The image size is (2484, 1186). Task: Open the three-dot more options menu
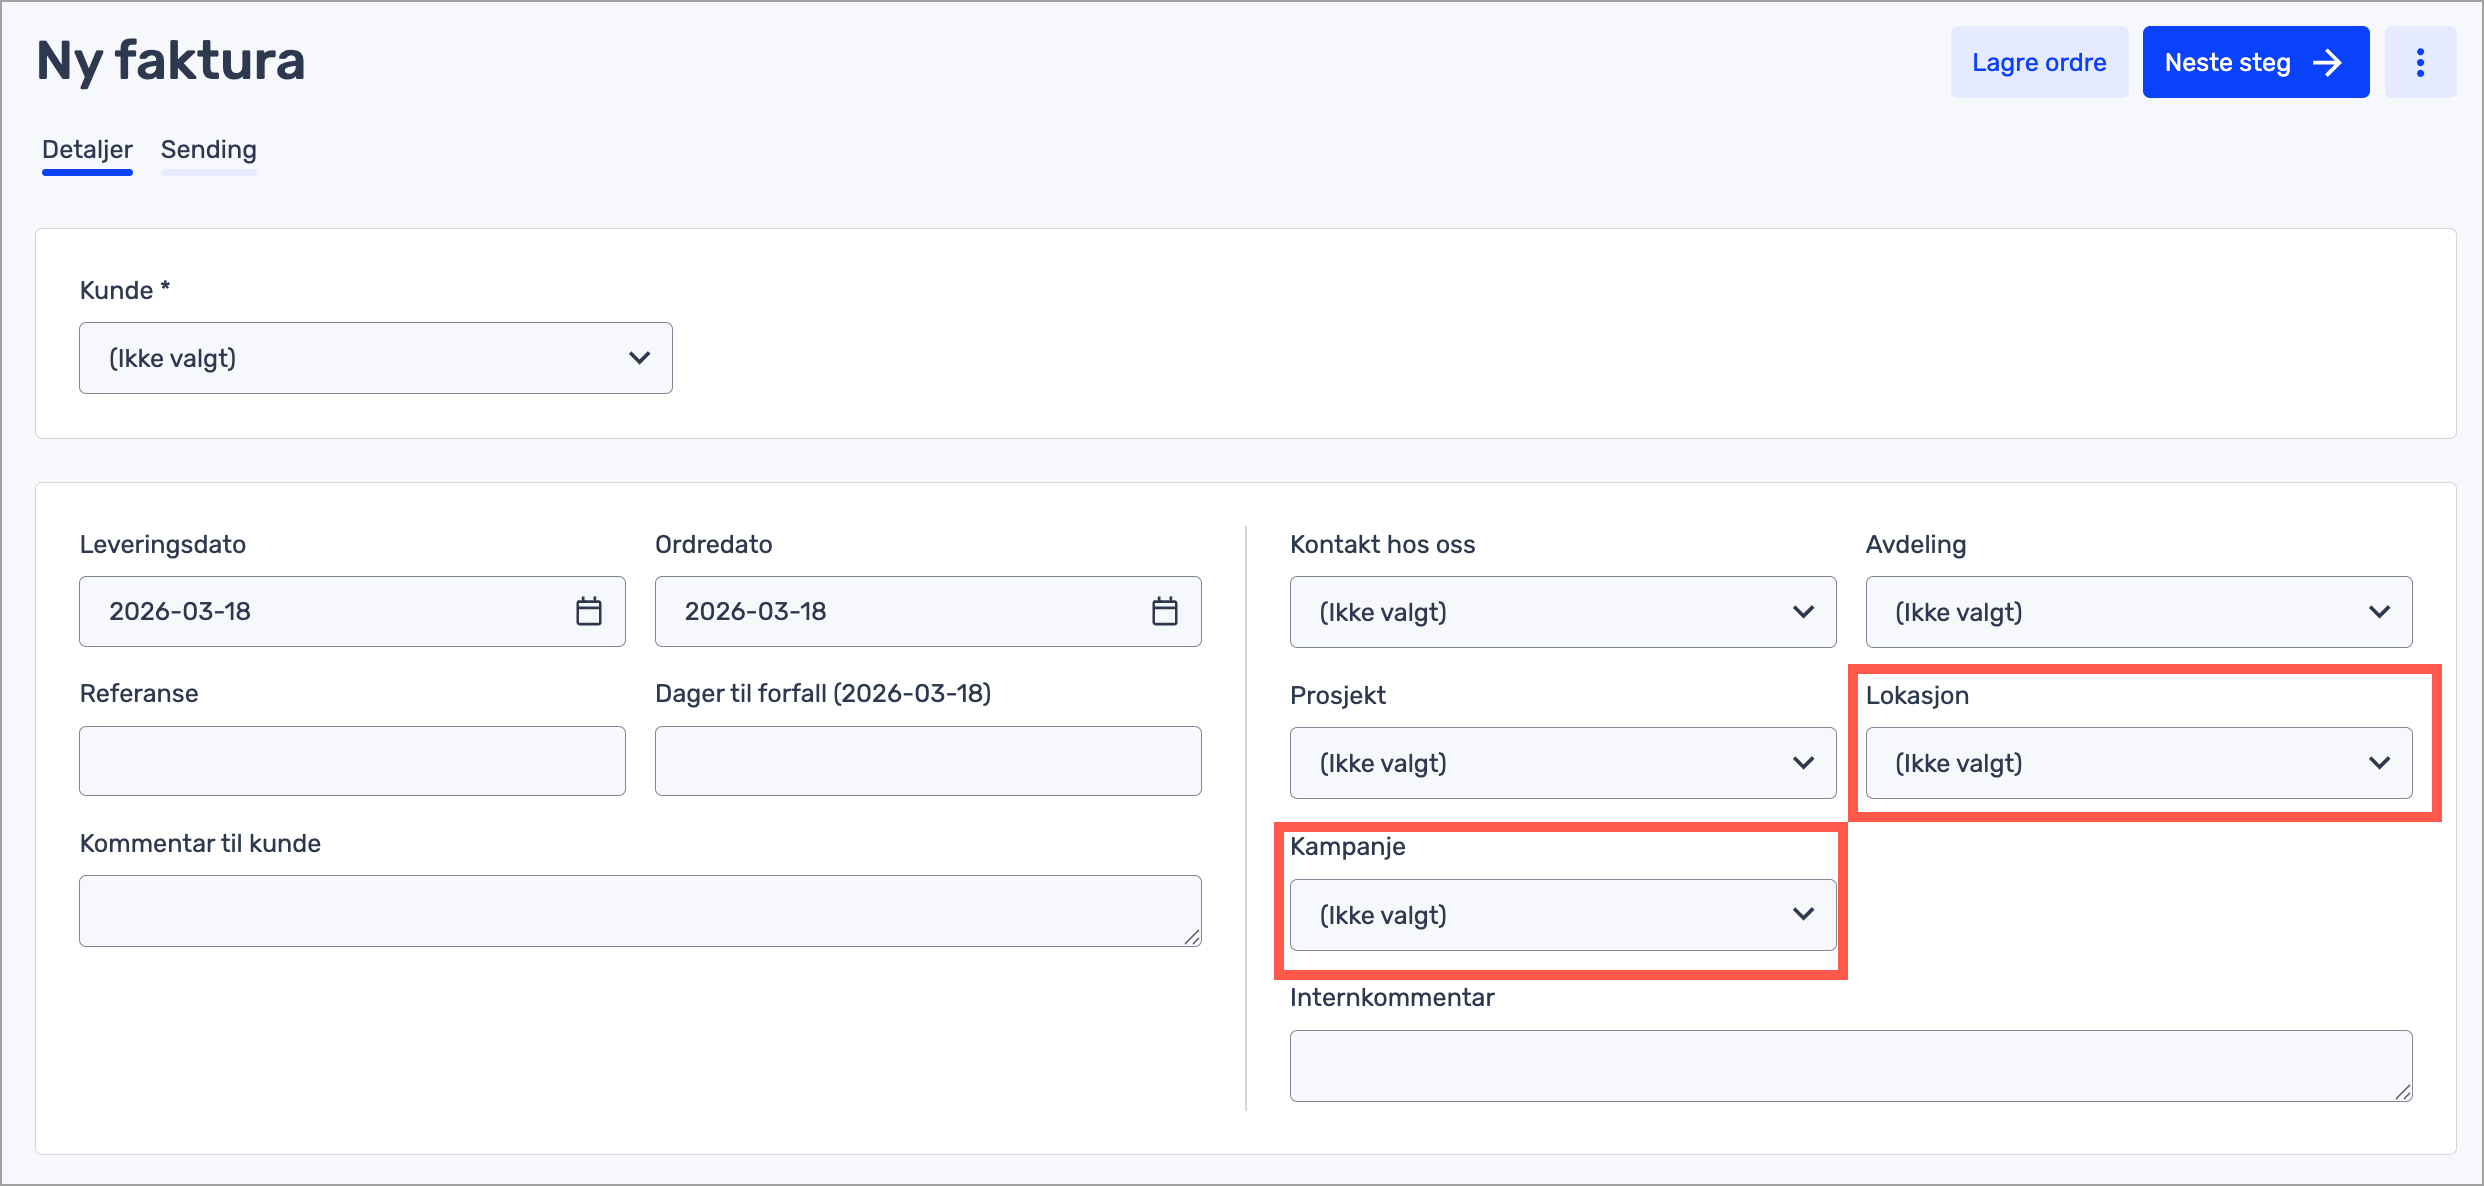point(2420,62)
